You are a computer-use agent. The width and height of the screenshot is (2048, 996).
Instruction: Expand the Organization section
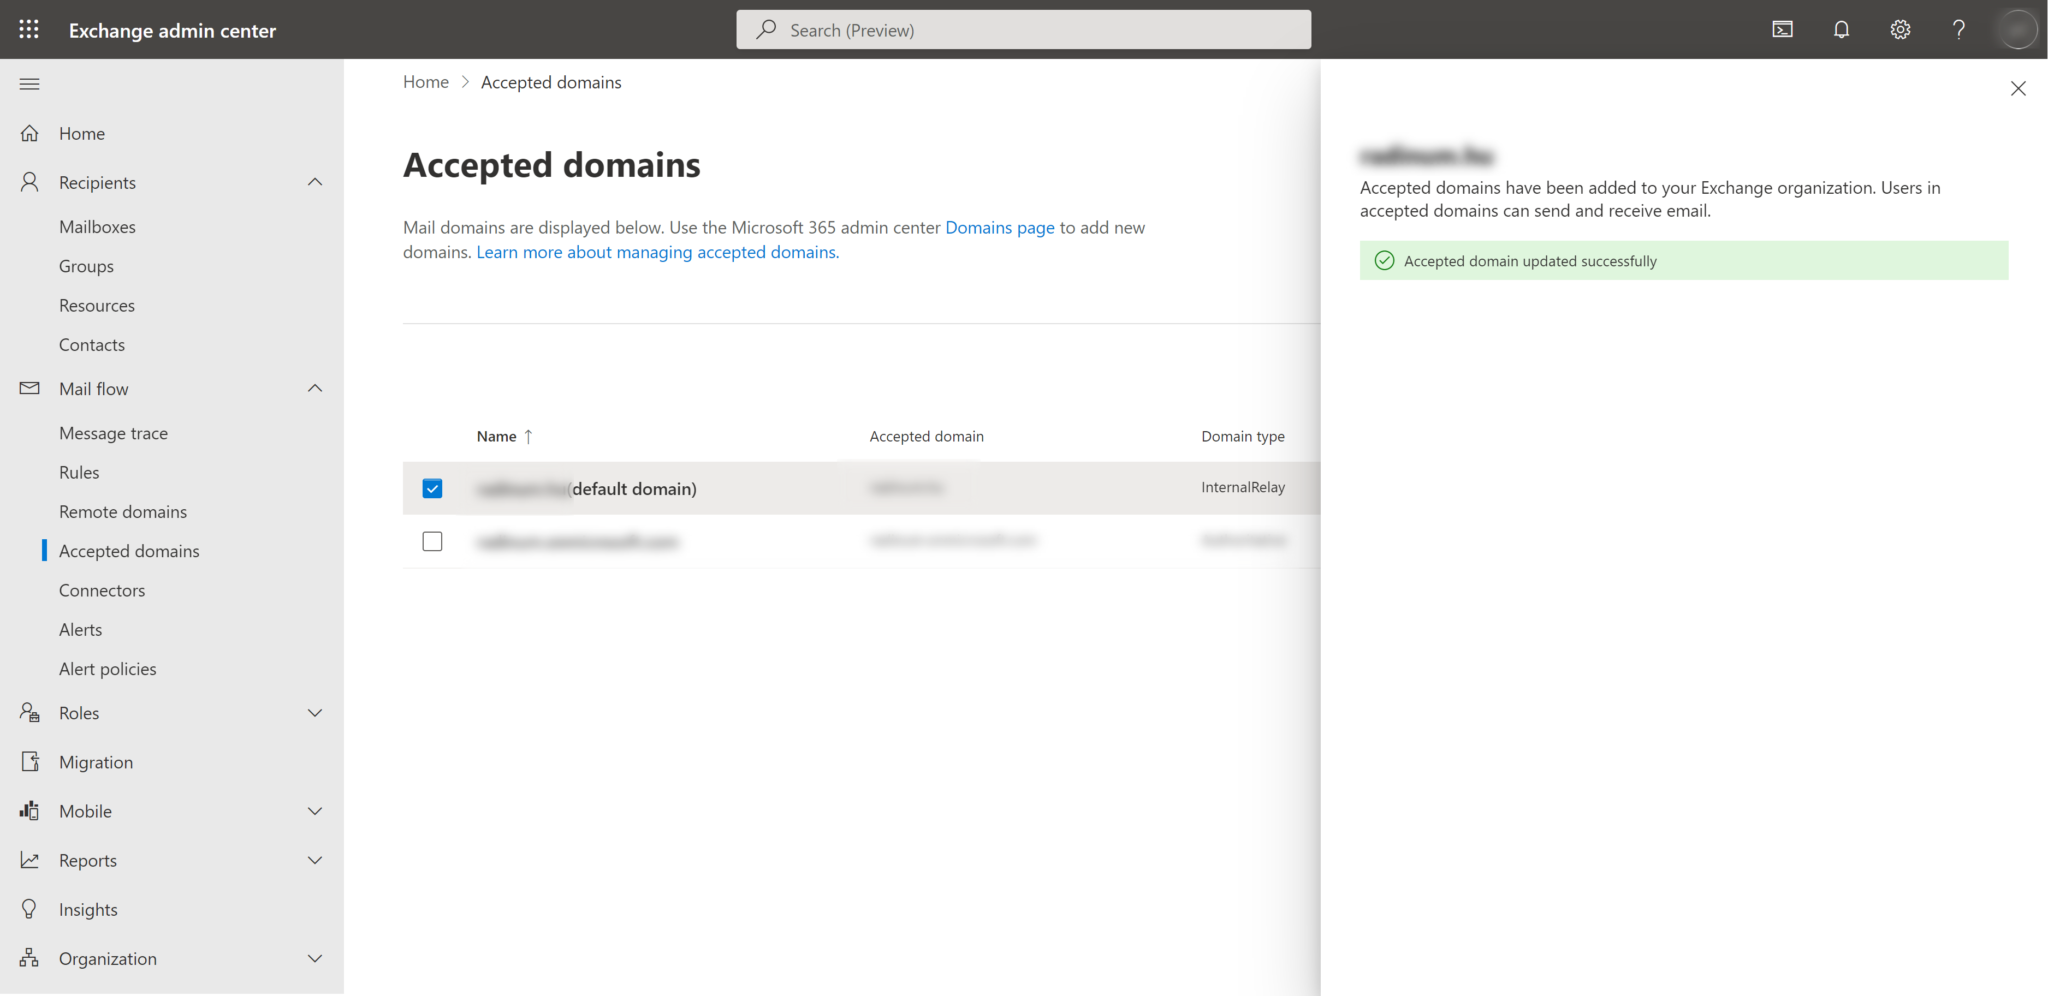[x=315, y=958]
